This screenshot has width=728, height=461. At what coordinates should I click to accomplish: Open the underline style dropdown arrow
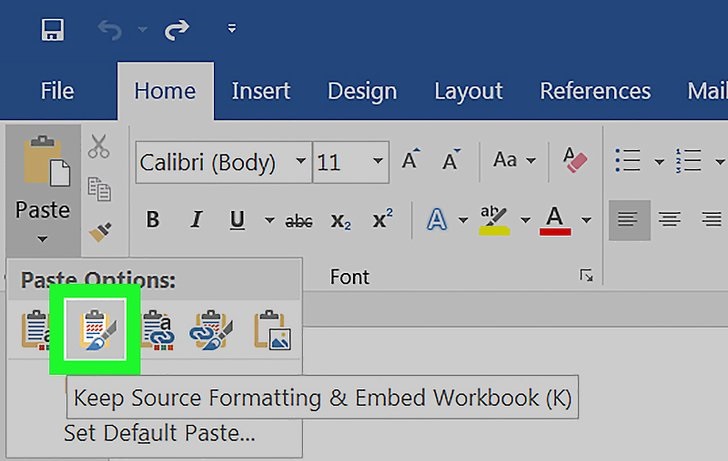click(x=269, y=220)
